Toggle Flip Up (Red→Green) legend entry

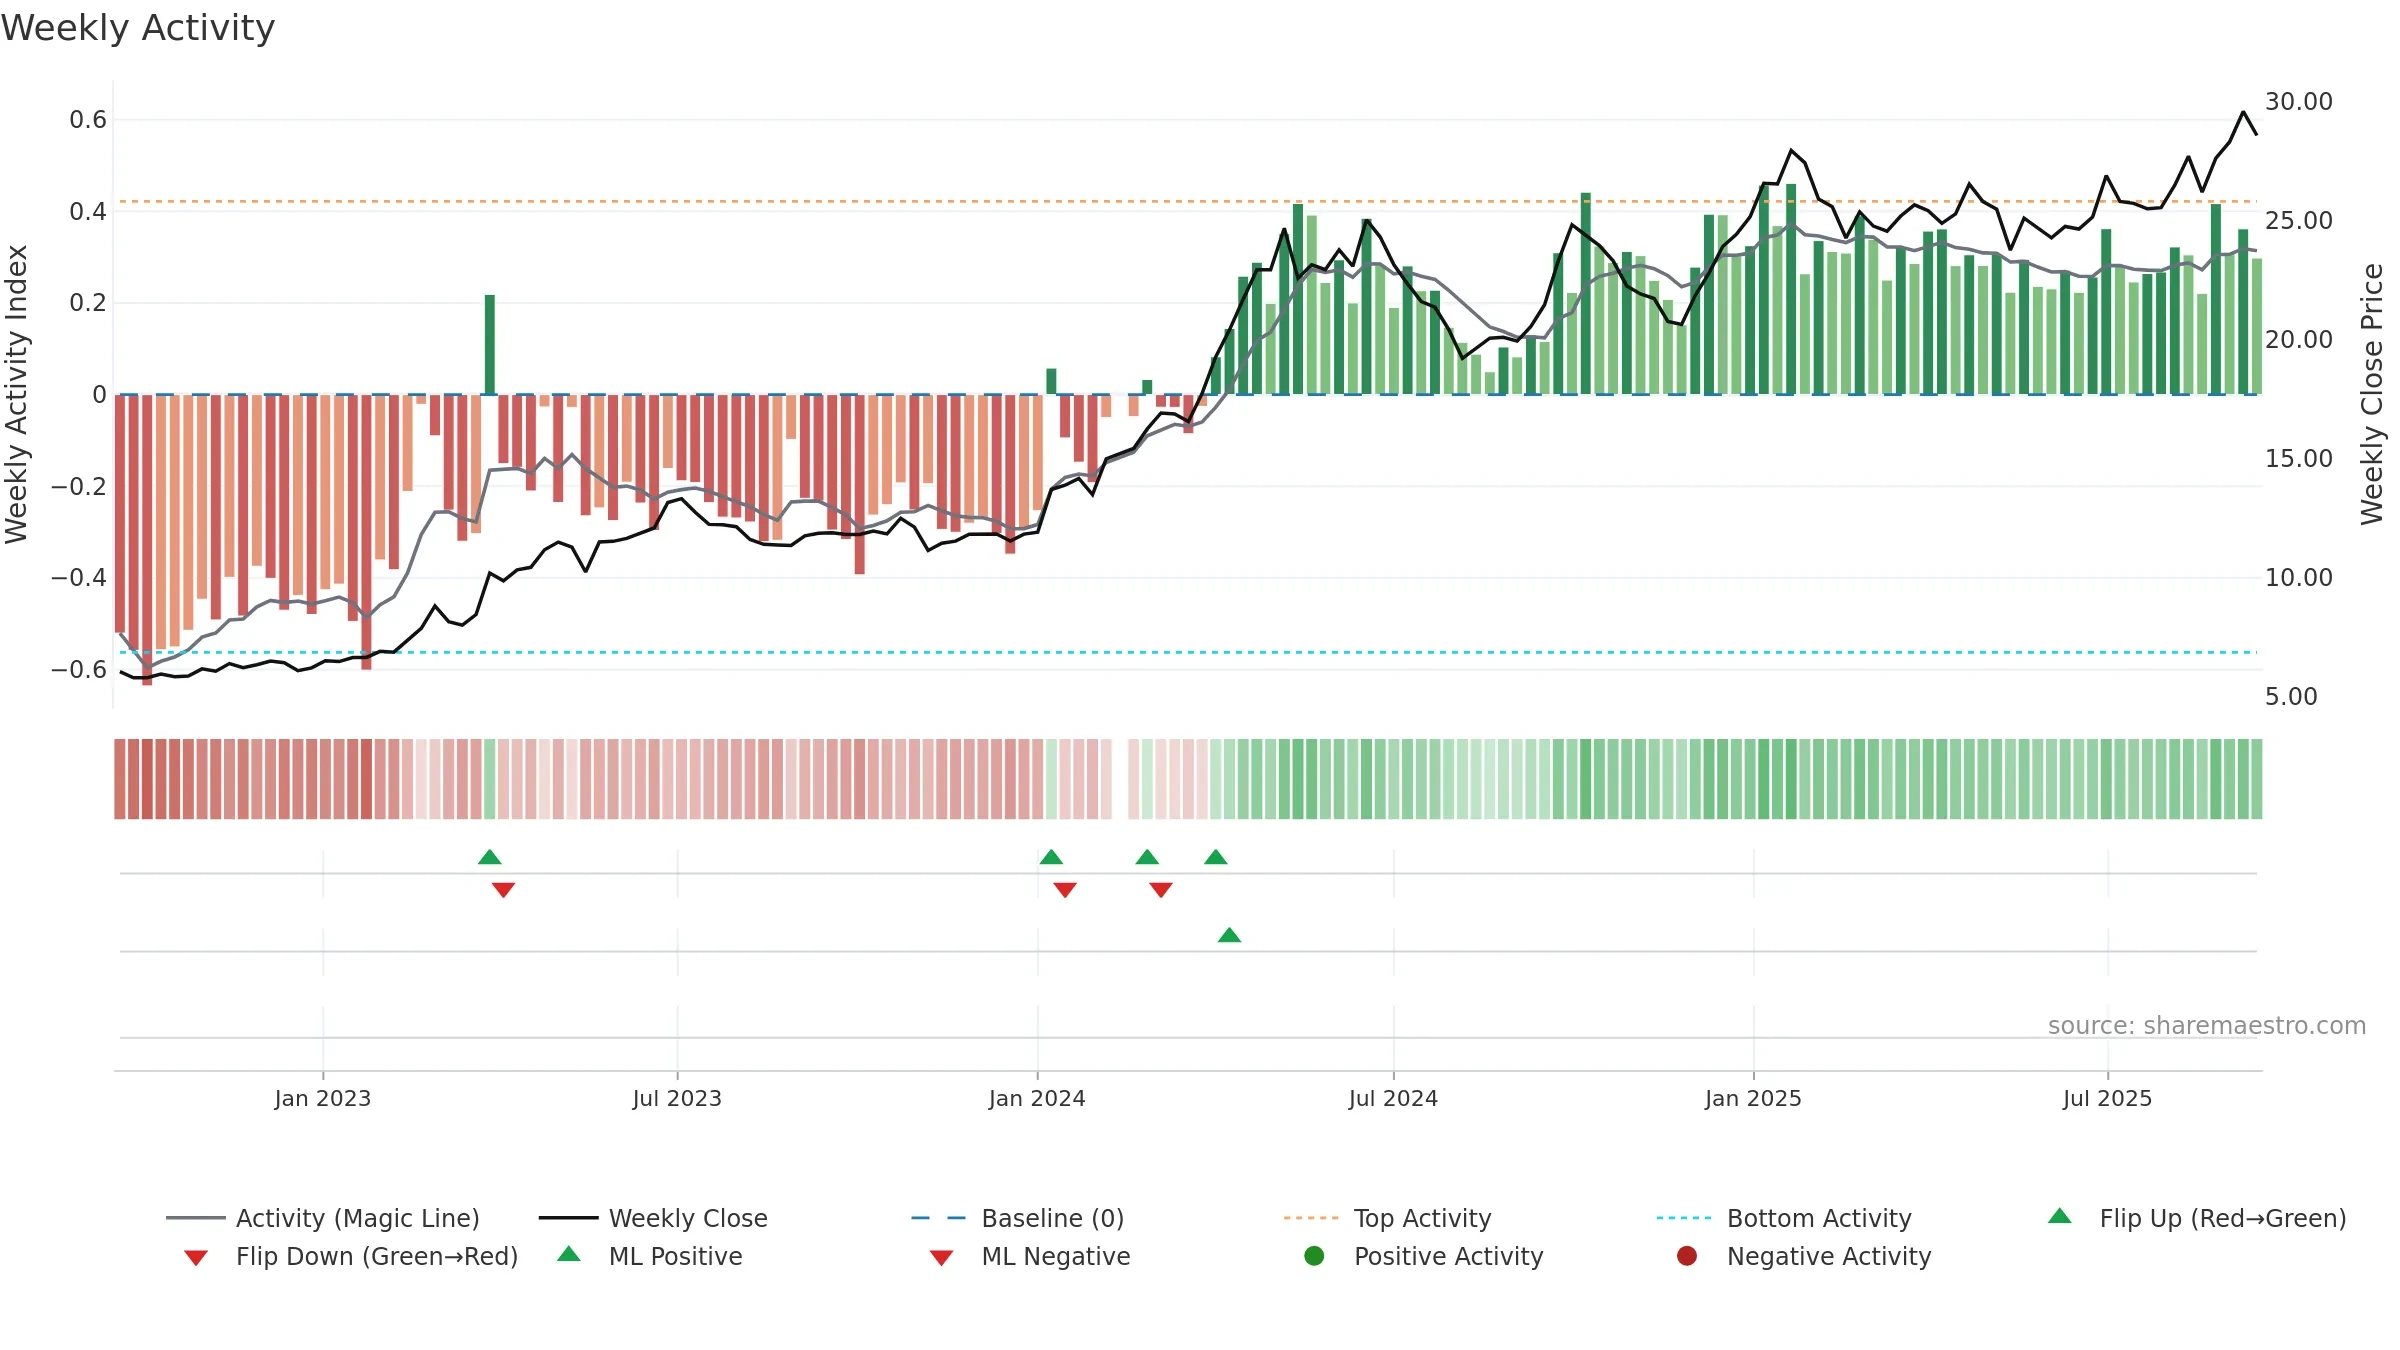tap(2197, 1218)
